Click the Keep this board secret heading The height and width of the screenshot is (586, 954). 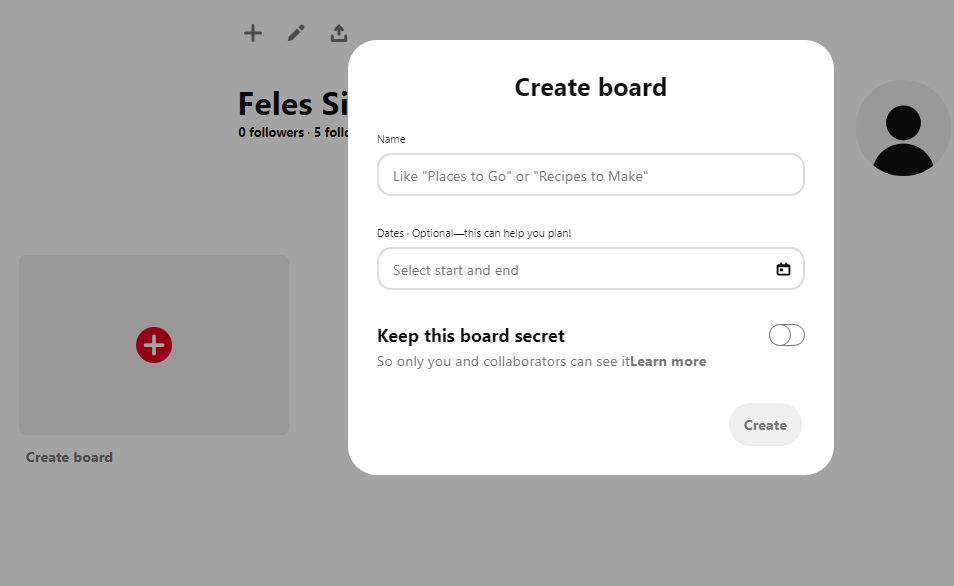pos(471,336)
